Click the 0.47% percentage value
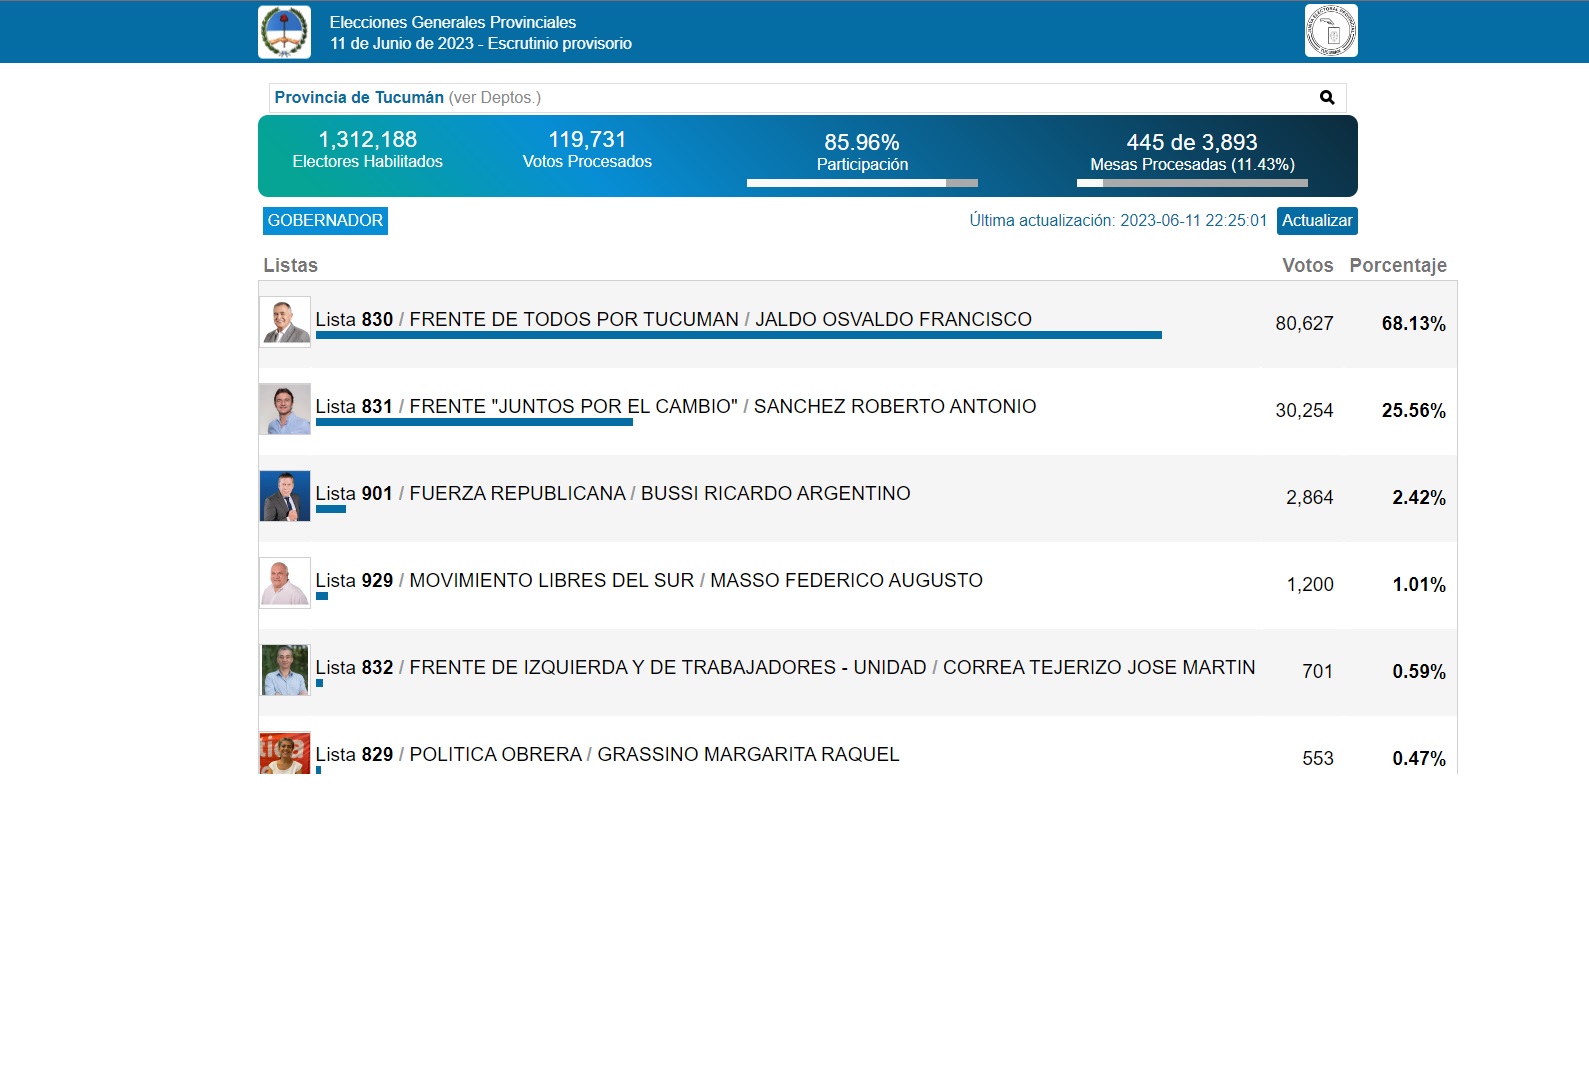The width and height of the screenshot is (1589, 1079). point(1419,759)
